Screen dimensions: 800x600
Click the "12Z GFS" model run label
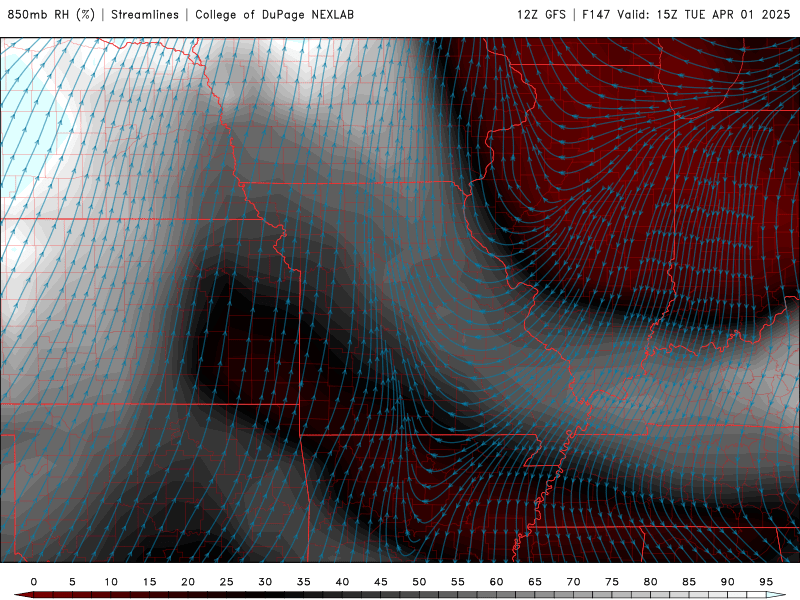[x=541, y=14]
